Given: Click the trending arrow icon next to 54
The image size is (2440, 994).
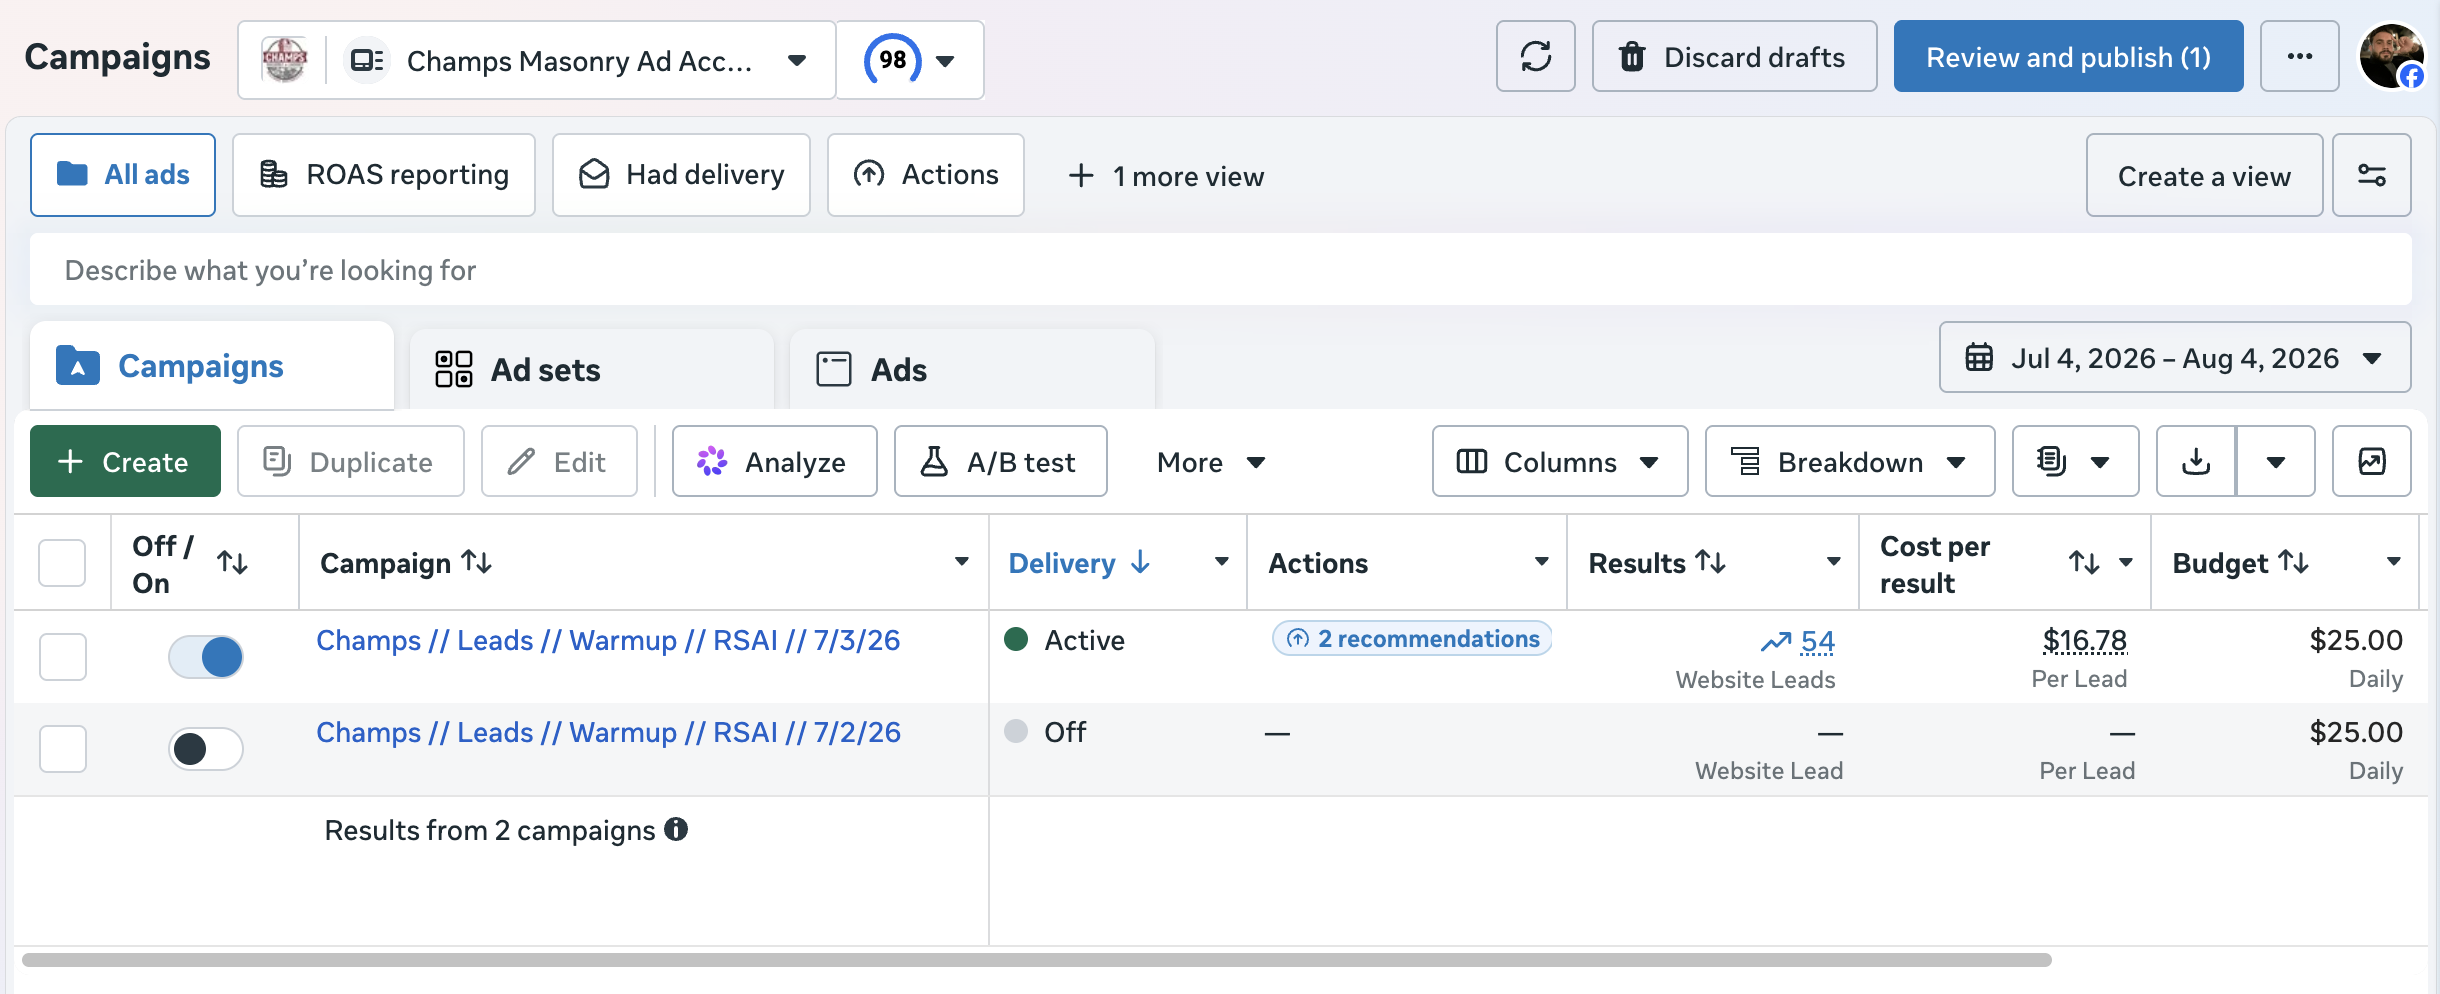Looking at the screenshot, I should tap(1776, 642).
